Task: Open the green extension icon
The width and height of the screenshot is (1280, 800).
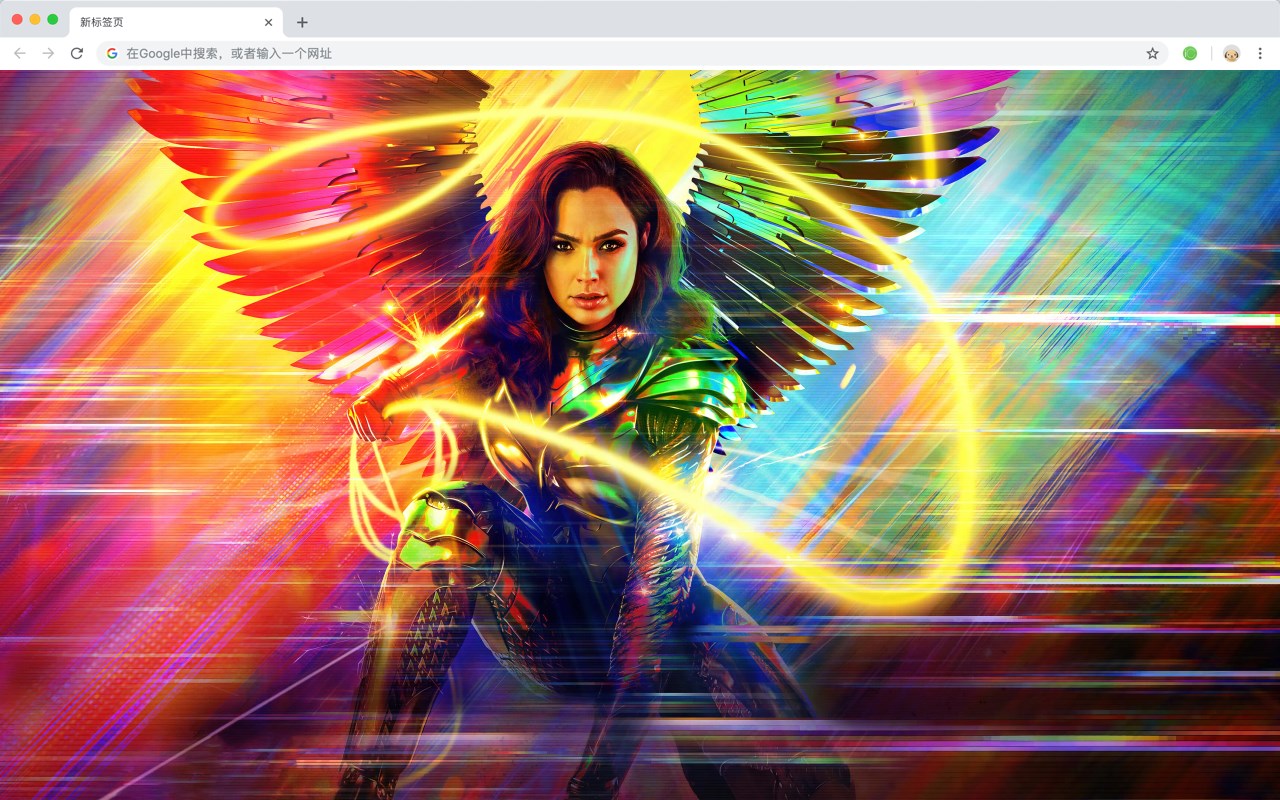Action: click(1190, 53)
